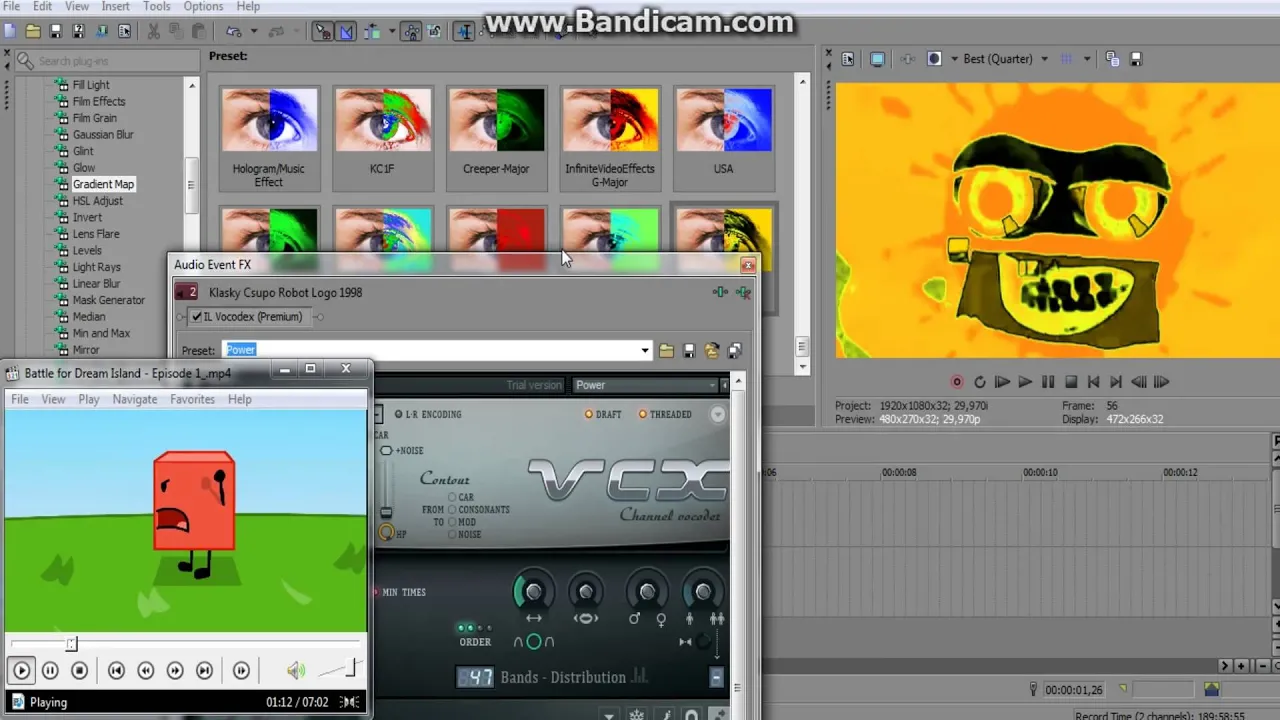Screen dimensions: 1280x720
Task: Toggle the L-R ENCODING option in Vocodex
Action: coord(428,414)
